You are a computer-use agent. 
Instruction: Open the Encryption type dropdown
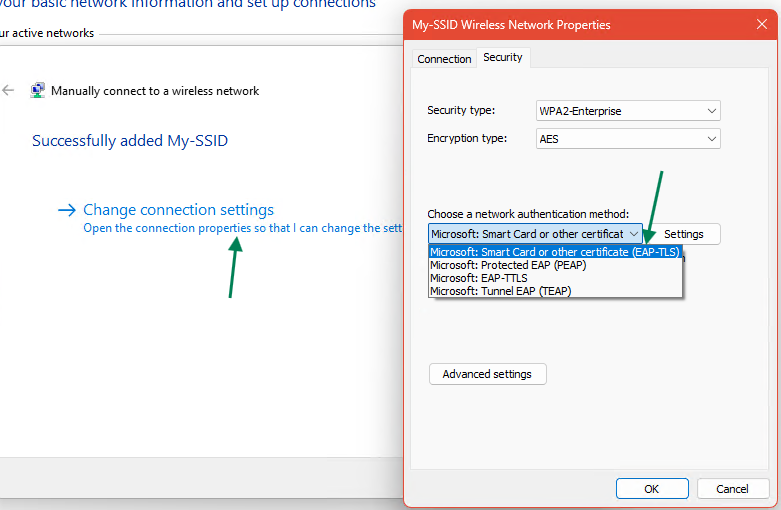pyautogui.click(x=628, y=139)
